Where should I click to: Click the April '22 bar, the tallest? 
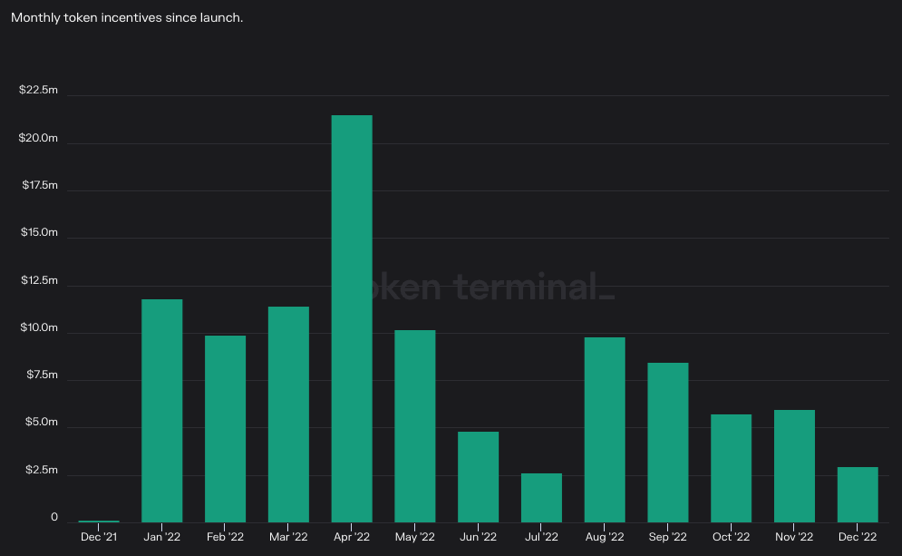[351, 318]
